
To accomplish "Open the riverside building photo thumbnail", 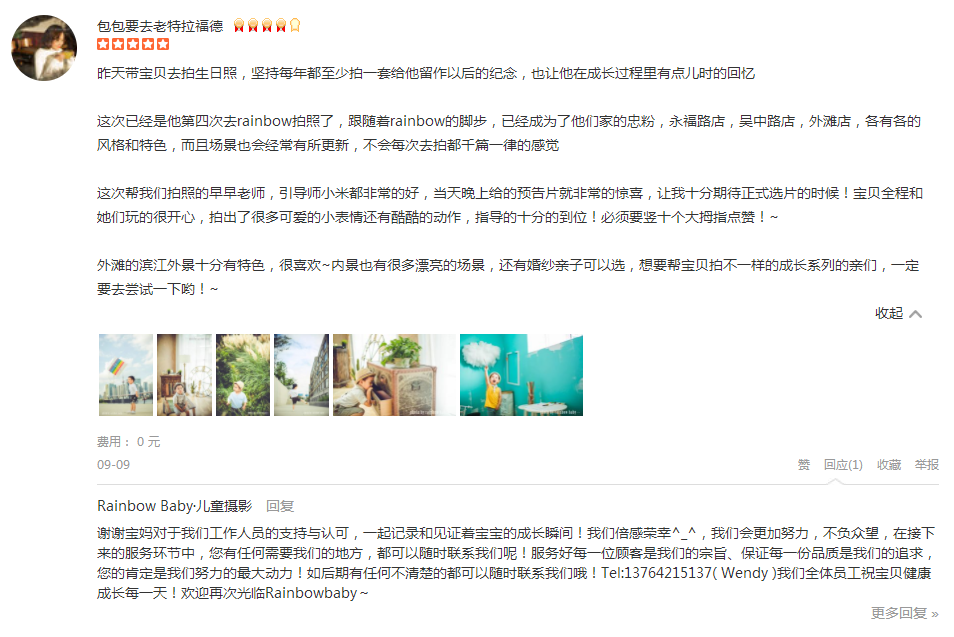I will point(301,375).
